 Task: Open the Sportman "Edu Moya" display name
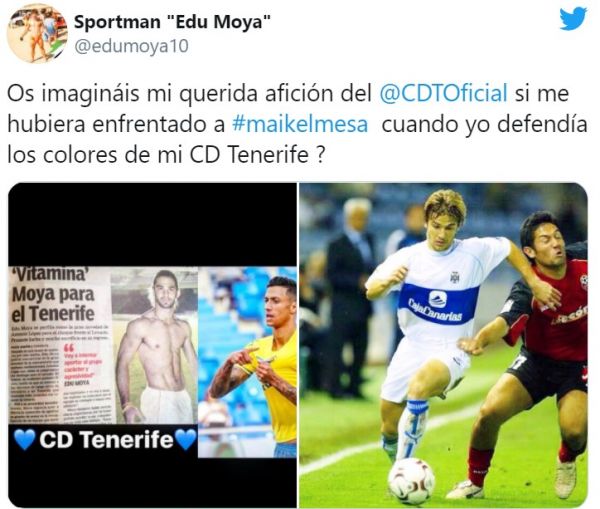coord(172,22)
